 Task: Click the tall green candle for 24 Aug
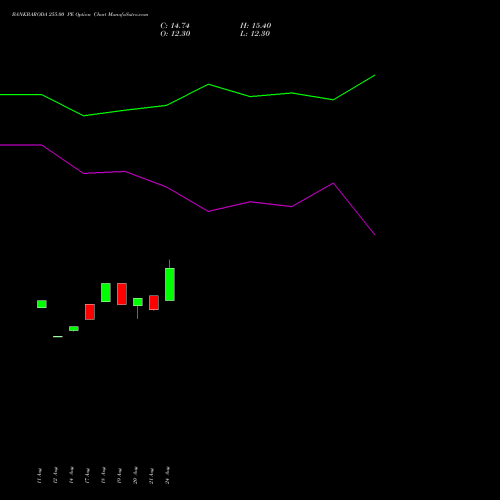tap(170, 284)
